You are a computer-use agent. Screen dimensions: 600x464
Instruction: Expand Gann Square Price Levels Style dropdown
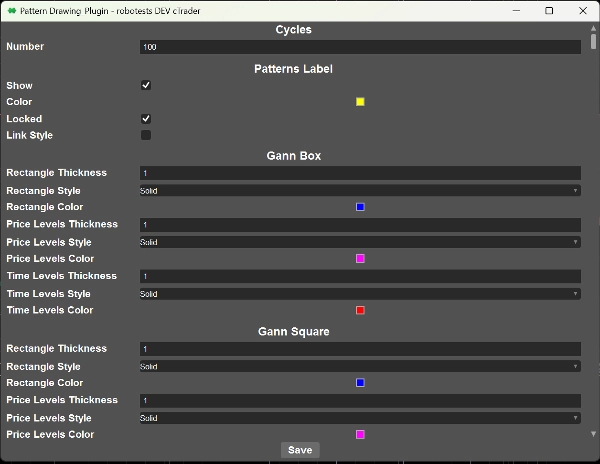pyautogui.click(x=360, y=418)
